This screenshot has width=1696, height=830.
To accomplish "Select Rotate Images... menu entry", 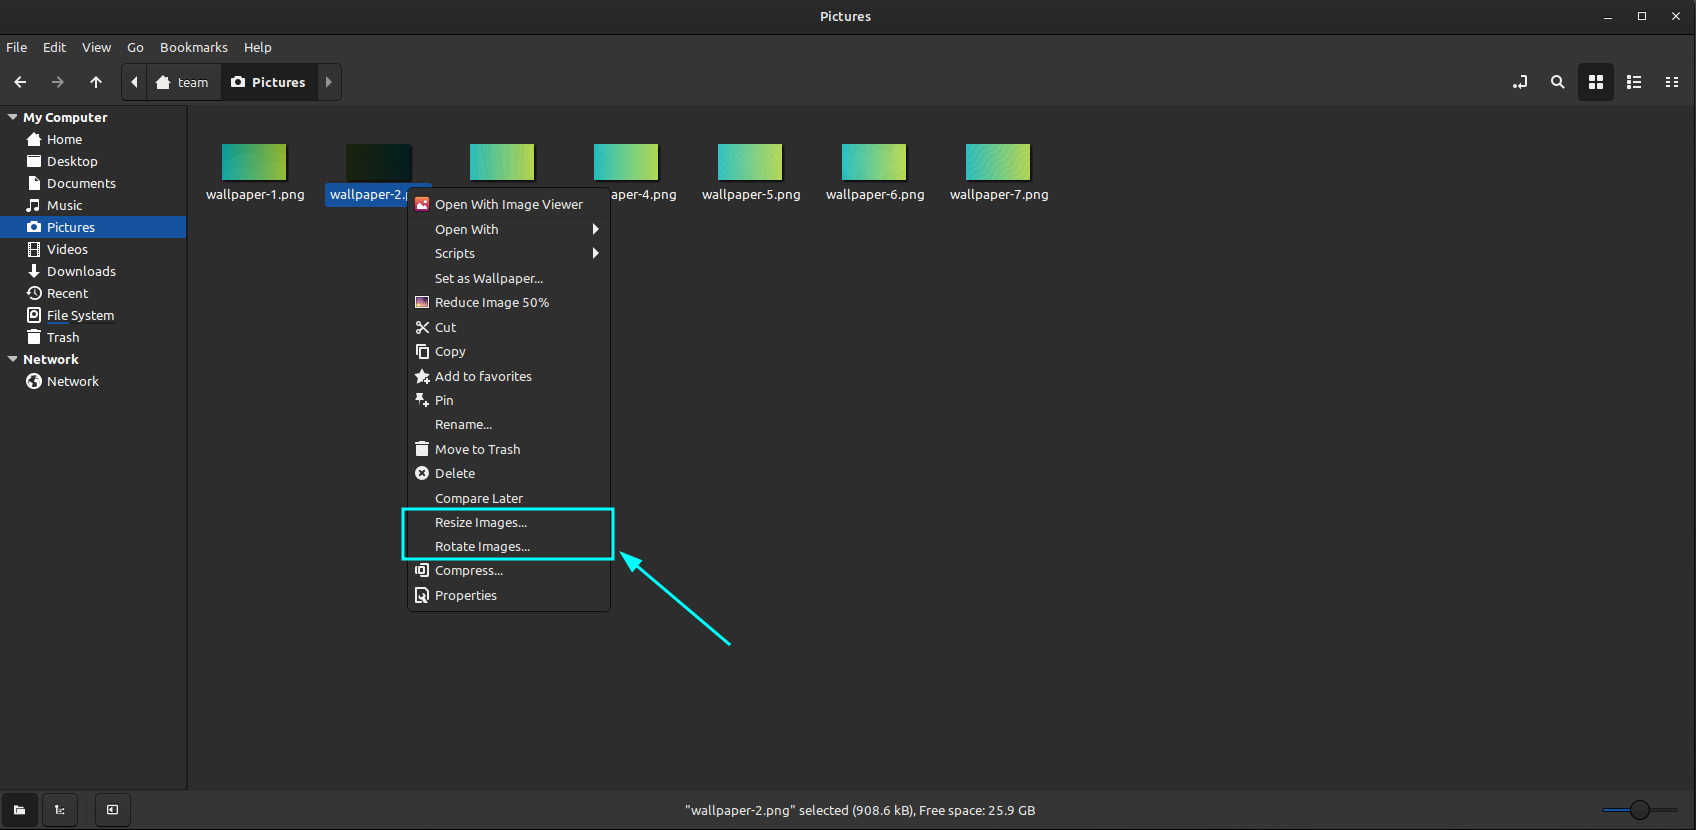I will click(509, 546).
